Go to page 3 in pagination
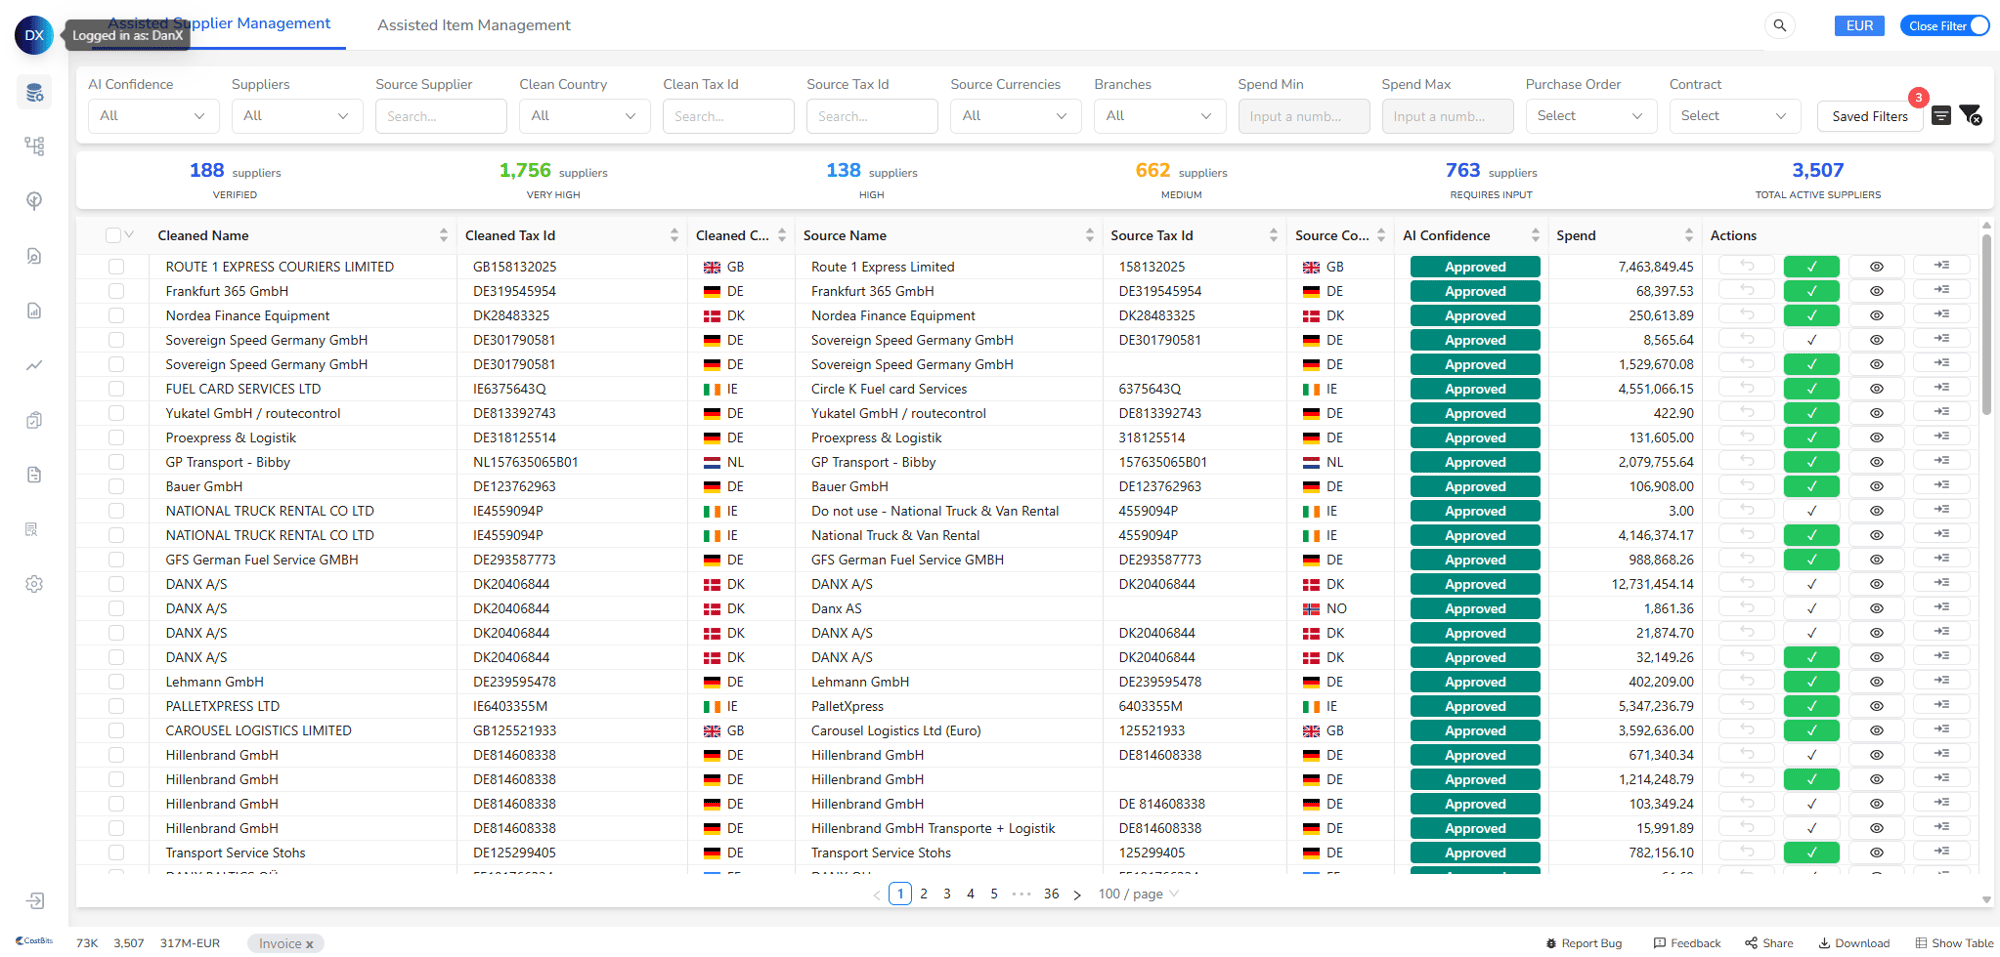 point(947,894)
